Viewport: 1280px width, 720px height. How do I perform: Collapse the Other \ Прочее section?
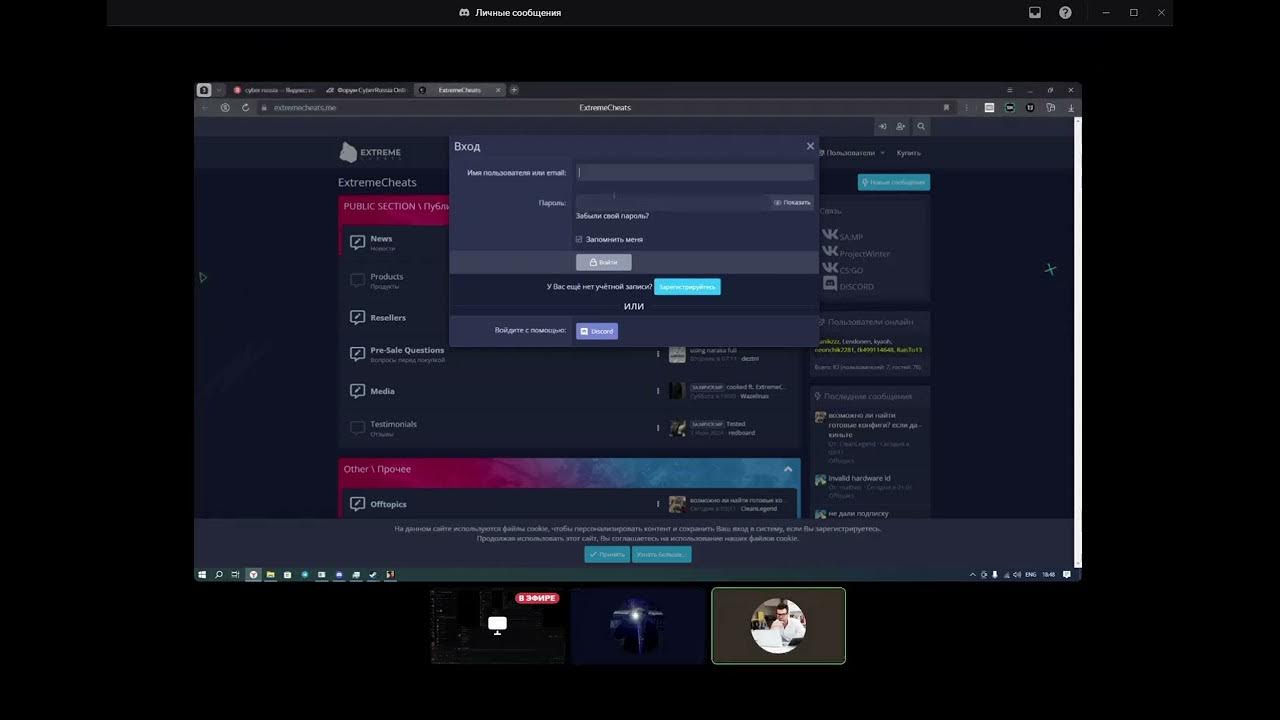788,469
